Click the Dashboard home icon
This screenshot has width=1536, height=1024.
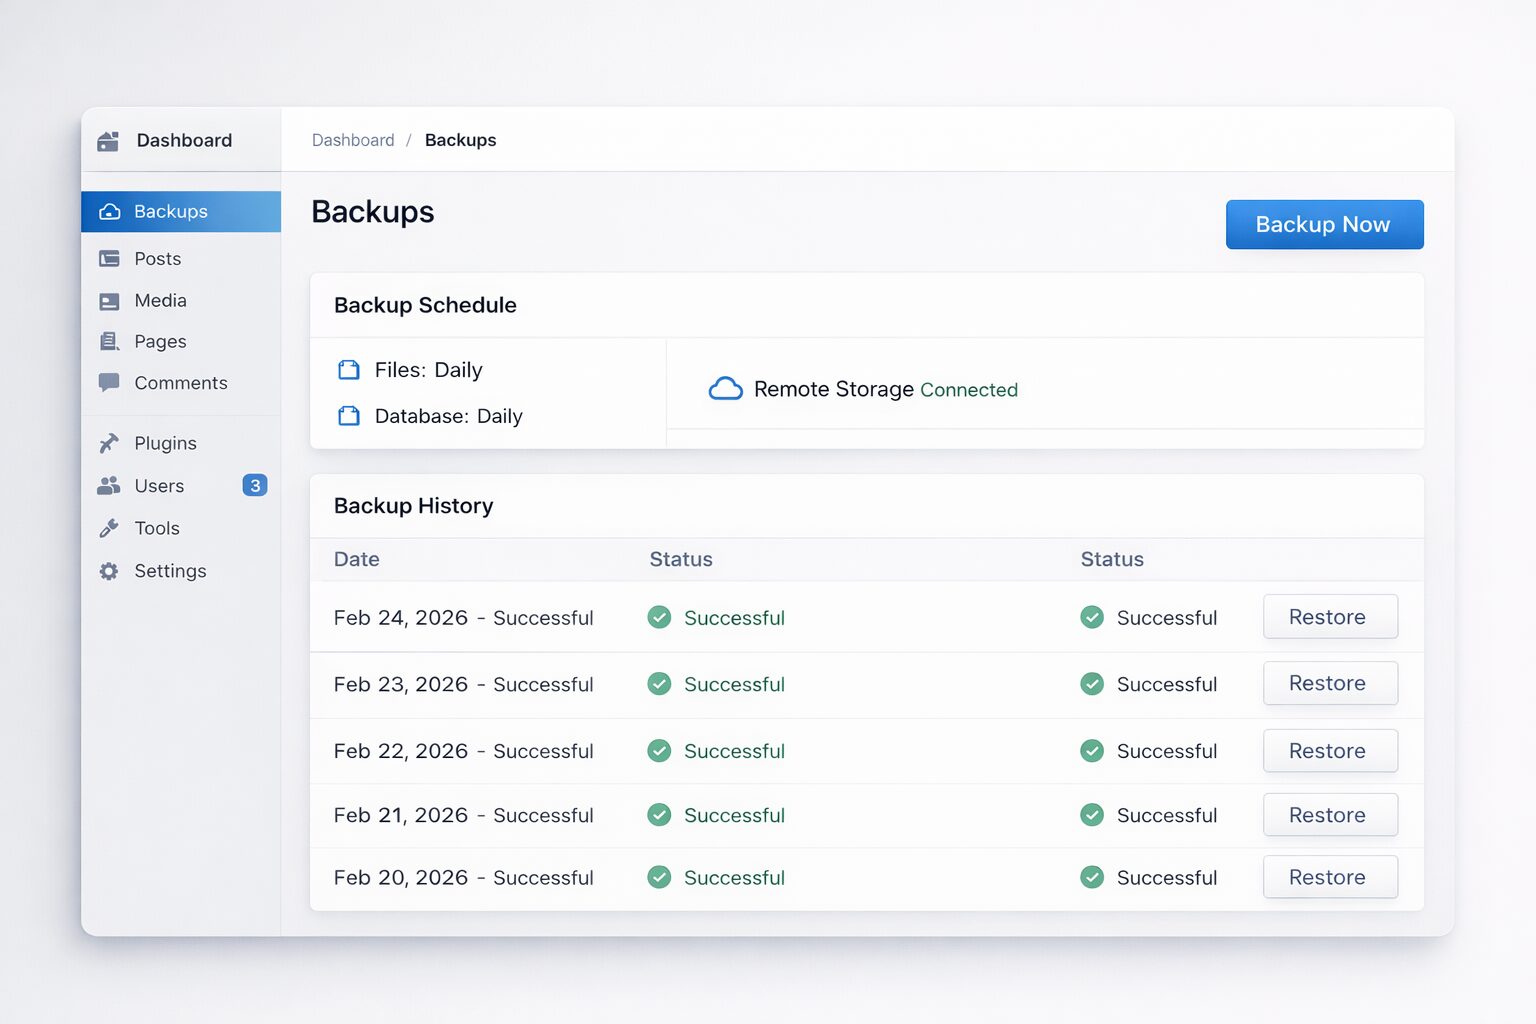point(108,140)
